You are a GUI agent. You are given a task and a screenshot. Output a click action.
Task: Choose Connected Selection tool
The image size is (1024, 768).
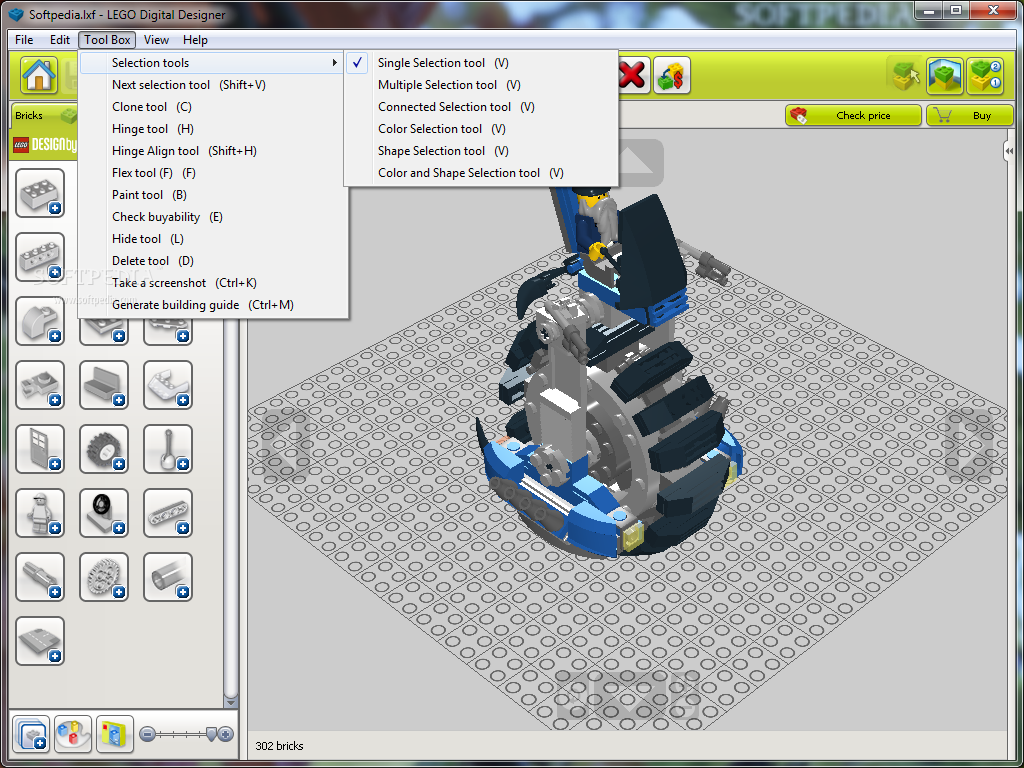point(481,106)
